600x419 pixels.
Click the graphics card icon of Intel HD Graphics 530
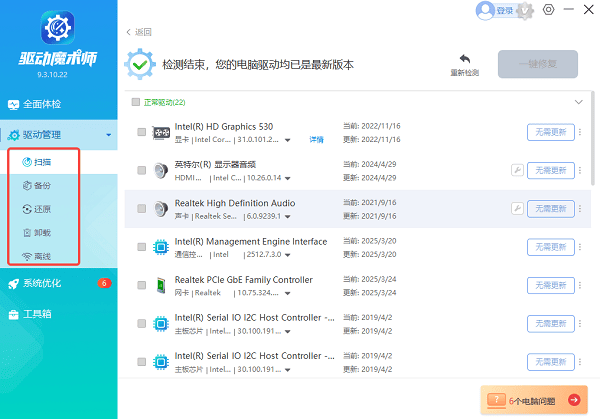[x=161, y=133]
